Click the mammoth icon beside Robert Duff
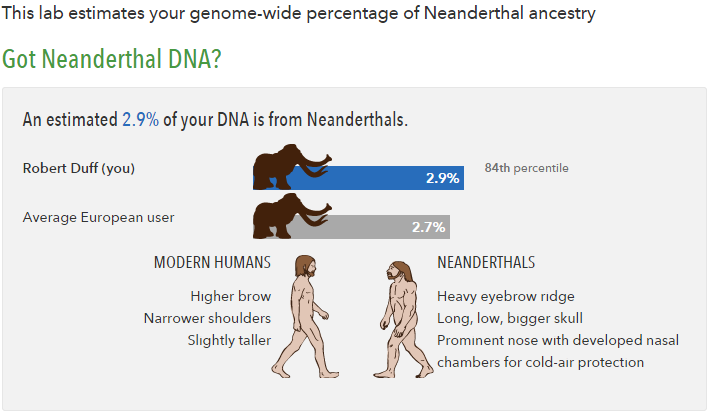The image size is (711, 415). (288, 170)
